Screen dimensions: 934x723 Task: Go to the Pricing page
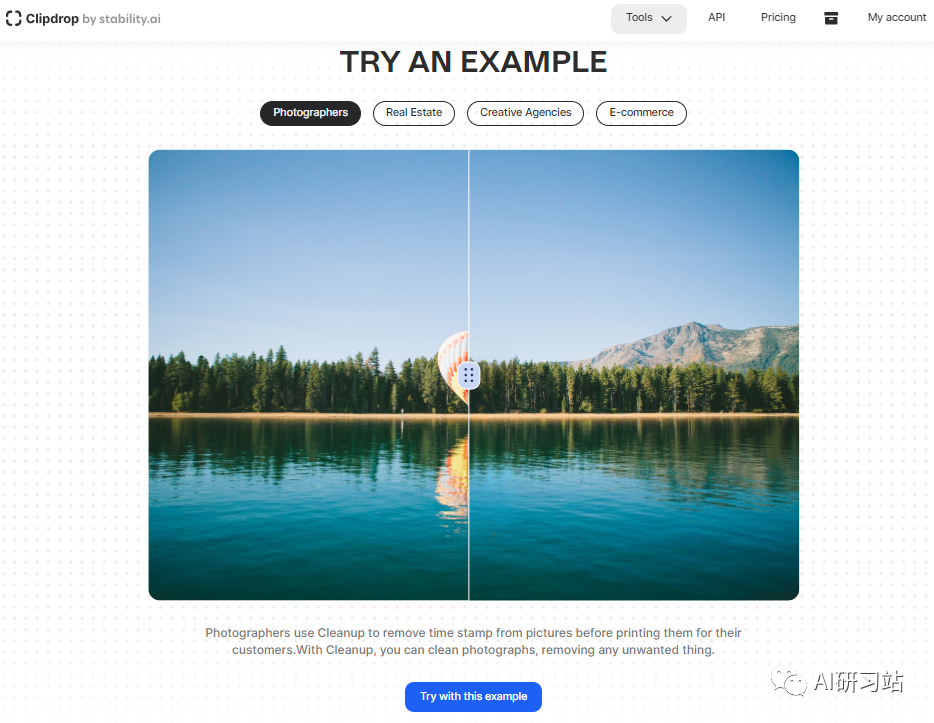point(778,17)
